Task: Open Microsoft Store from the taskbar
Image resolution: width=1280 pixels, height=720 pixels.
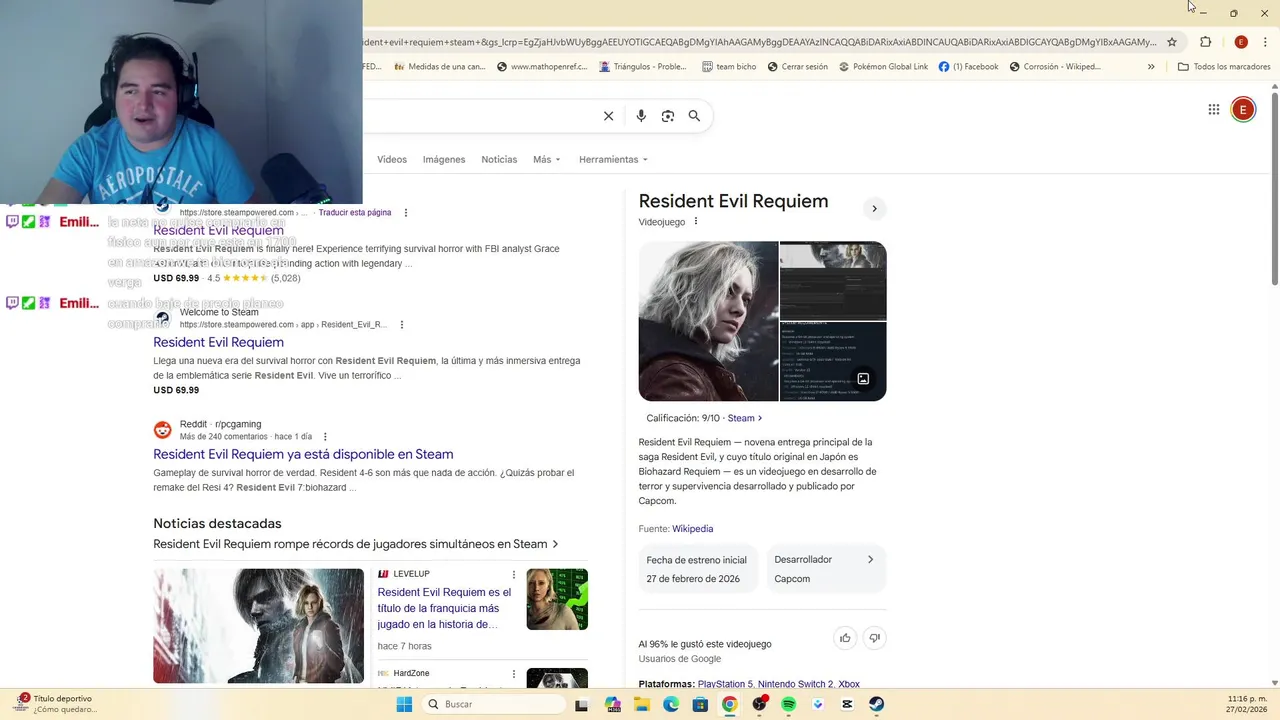Action: [700, 704]
